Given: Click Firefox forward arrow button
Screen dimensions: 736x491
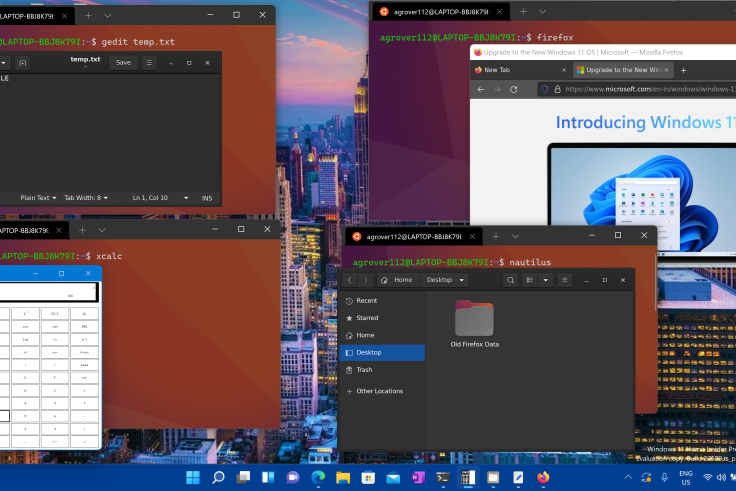Looking at the screenshot, I should coord(497,89).
